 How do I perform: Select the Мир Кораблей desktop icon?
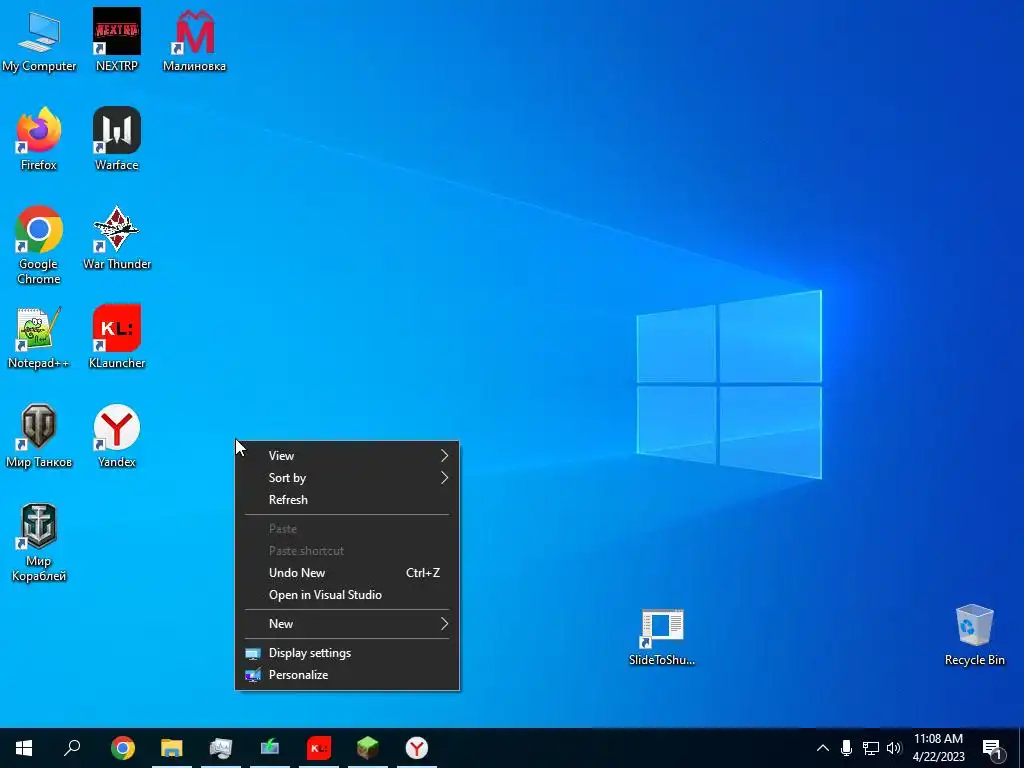pyautogui.click(x=39, y=542)
